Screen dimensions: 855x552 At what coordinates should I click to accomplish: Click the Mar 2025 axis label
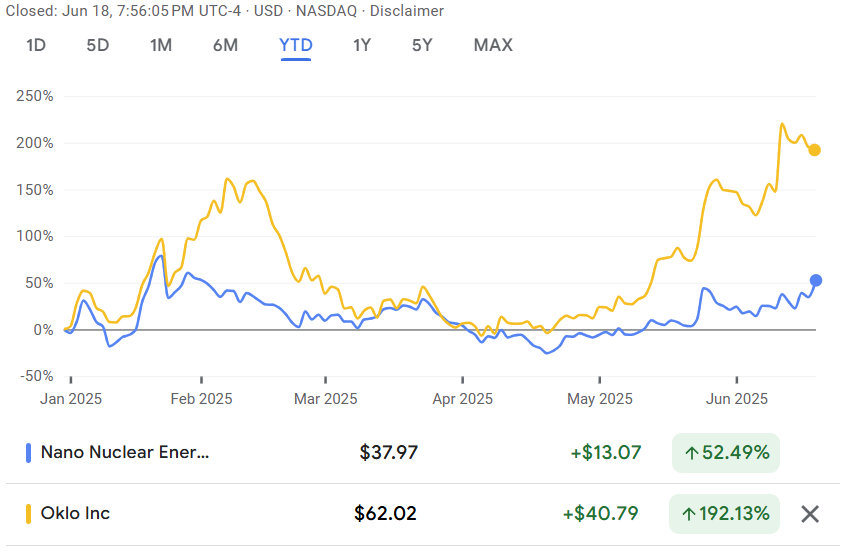click(326, 399)
